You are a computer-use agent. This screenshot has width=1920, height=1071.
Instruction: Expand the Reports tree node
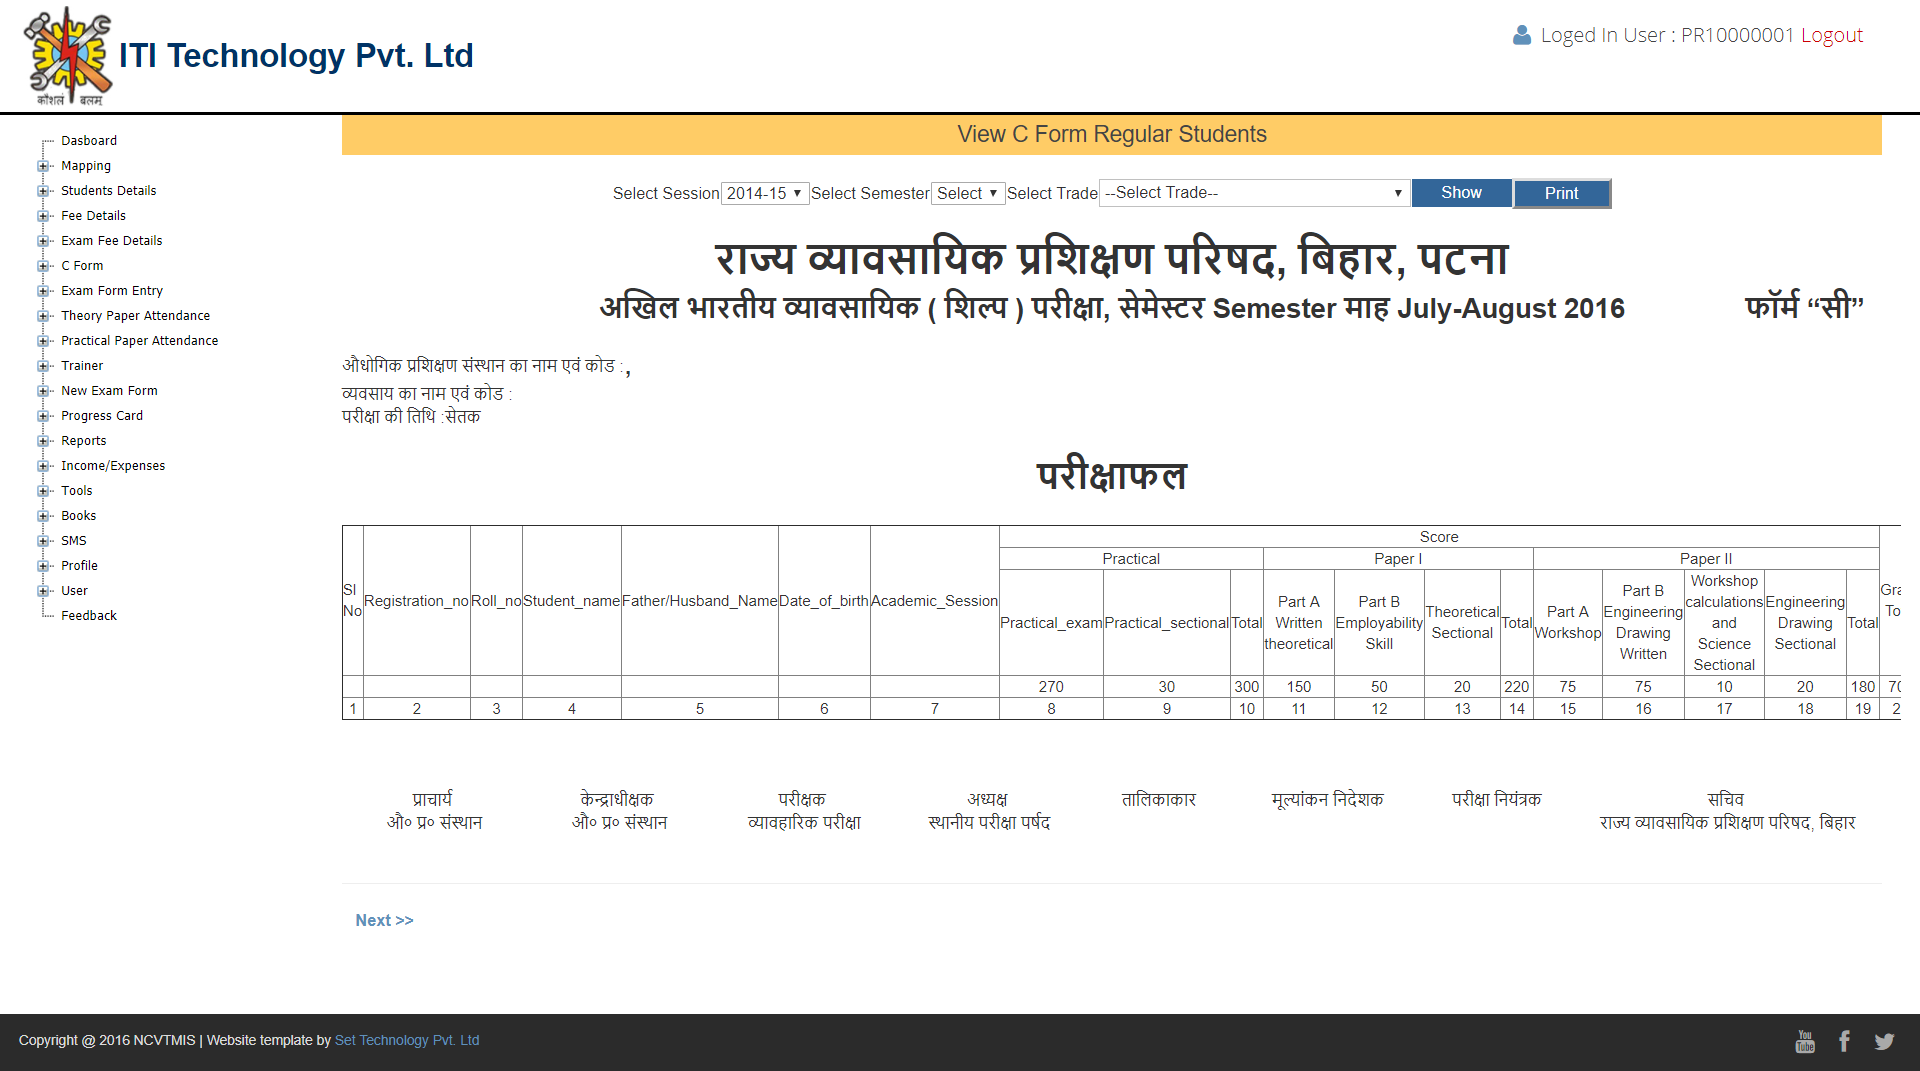[43, 441]
